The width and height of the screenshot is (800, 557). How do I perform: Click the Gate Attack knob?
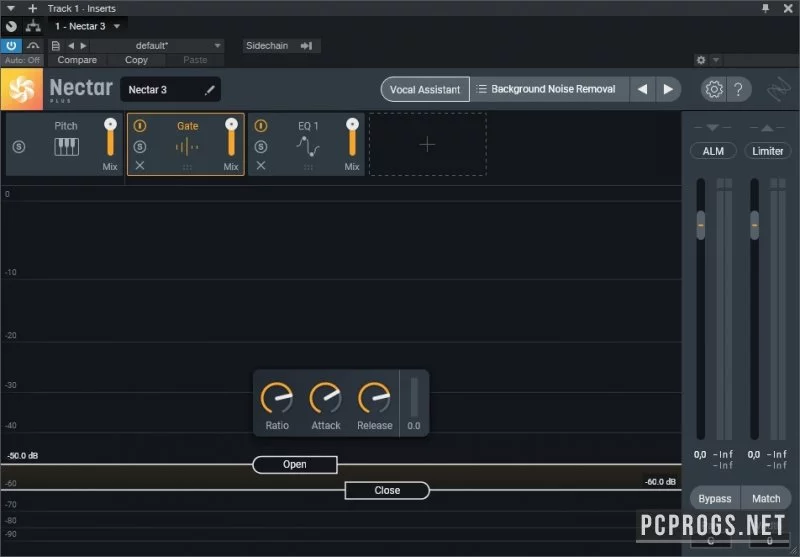pos(326,397)
